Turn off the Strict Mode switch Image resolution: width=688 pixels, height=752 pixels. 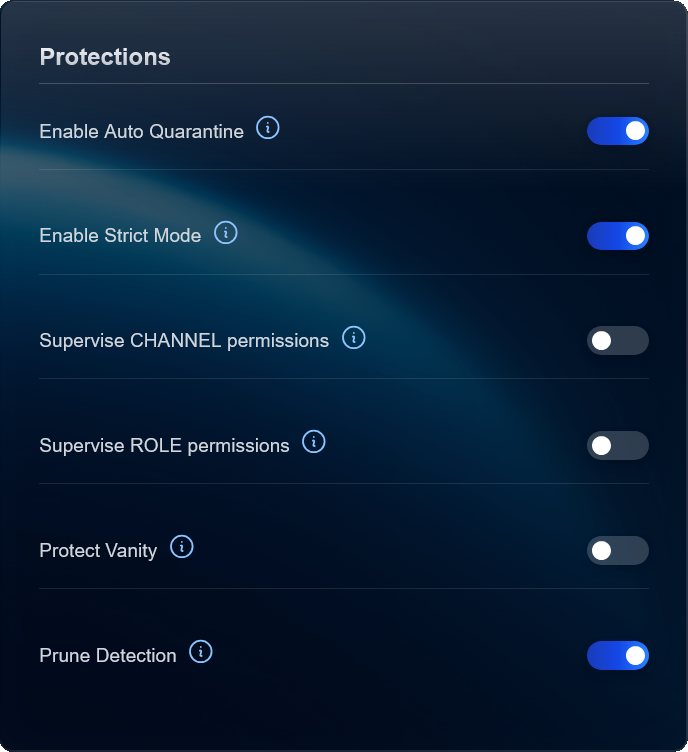point(618,236)
